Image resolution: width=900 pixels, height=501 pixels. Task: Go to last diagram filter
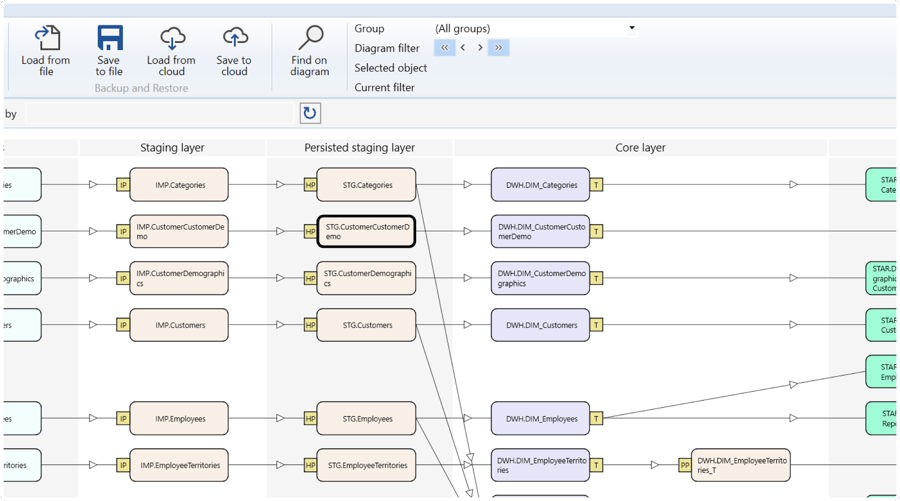tap(498, 48)
